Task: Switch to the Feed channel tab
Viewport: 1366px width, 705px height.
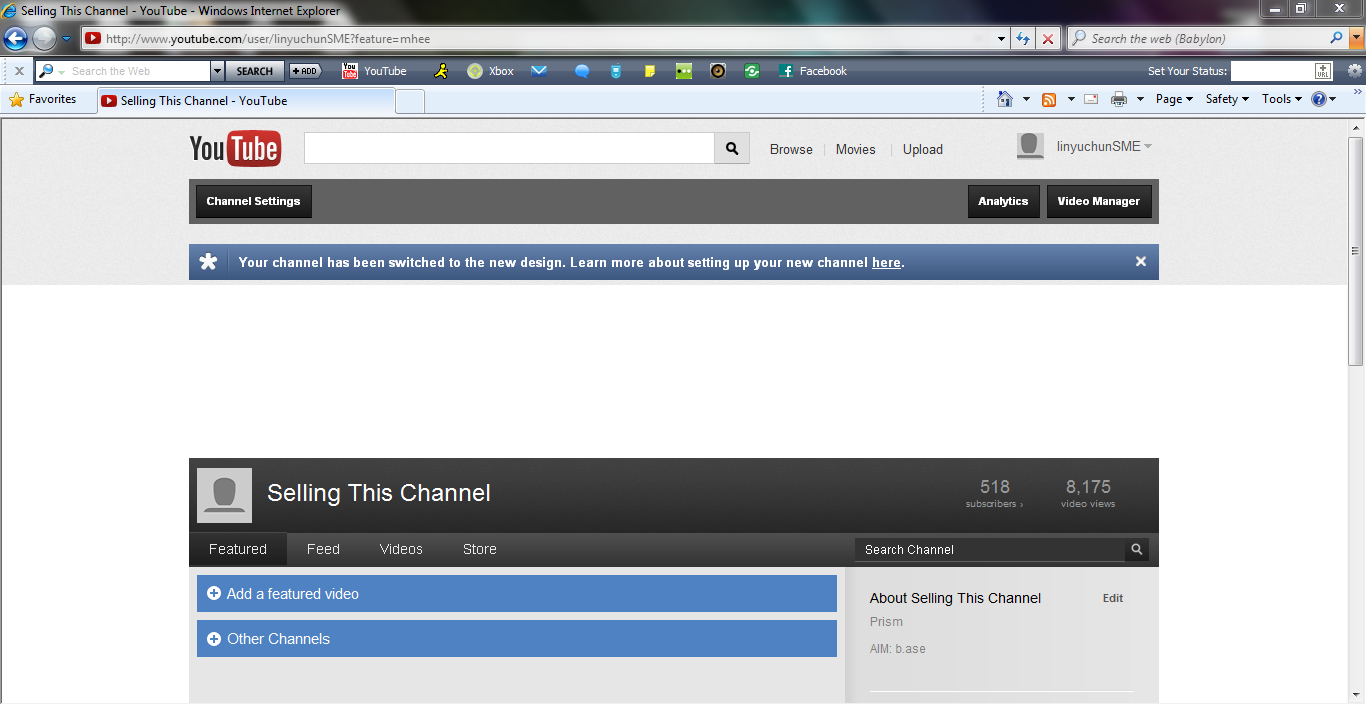Action: 323,549
